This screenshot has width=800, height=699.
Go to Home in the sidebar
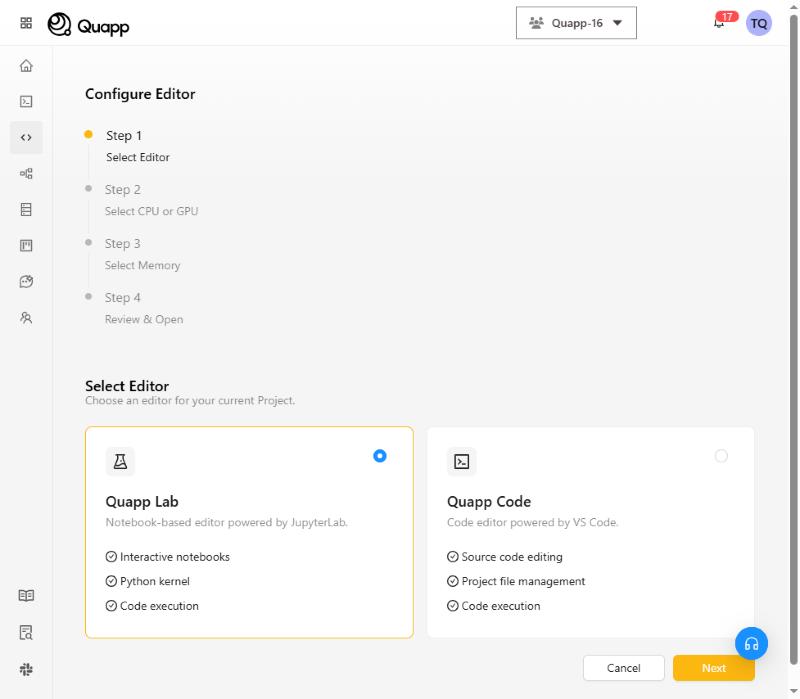point(26,66)
